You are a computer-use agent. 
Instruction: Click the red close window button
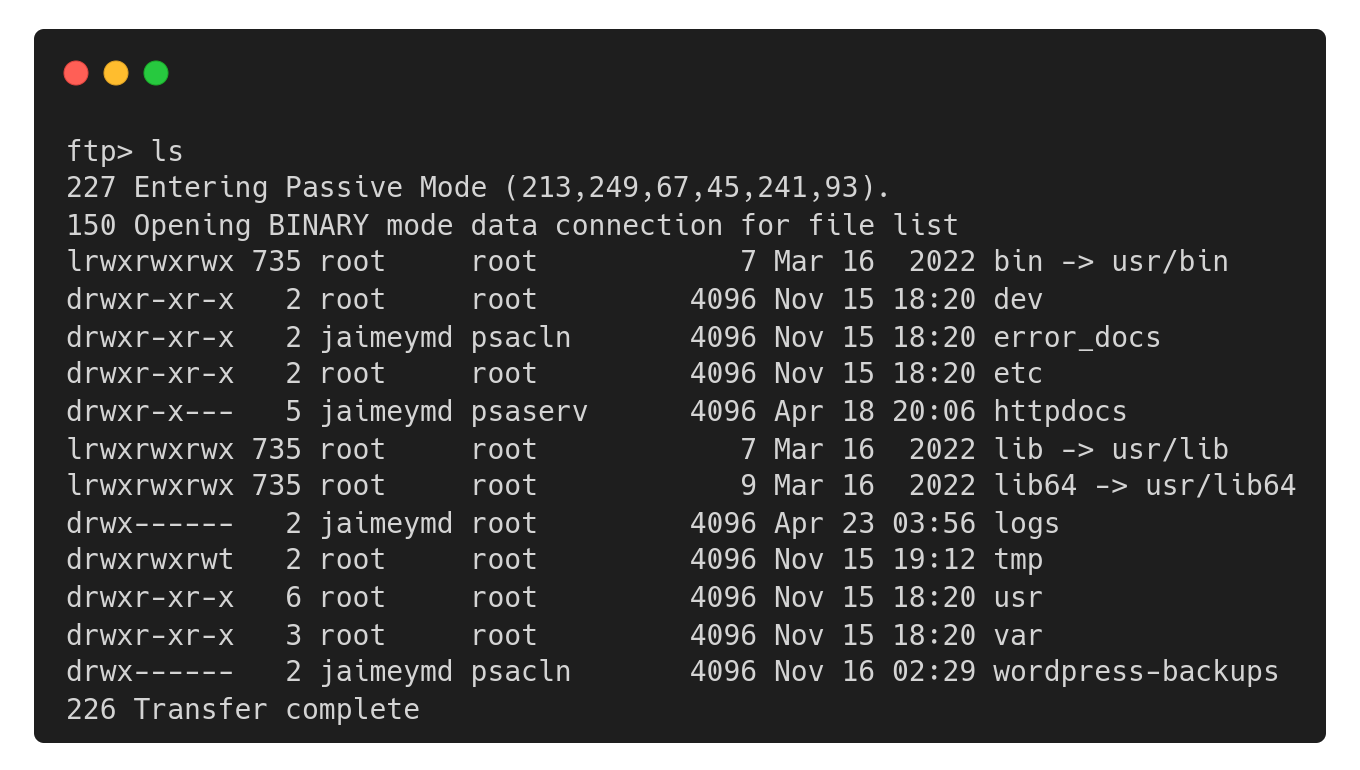click(76, 73)
